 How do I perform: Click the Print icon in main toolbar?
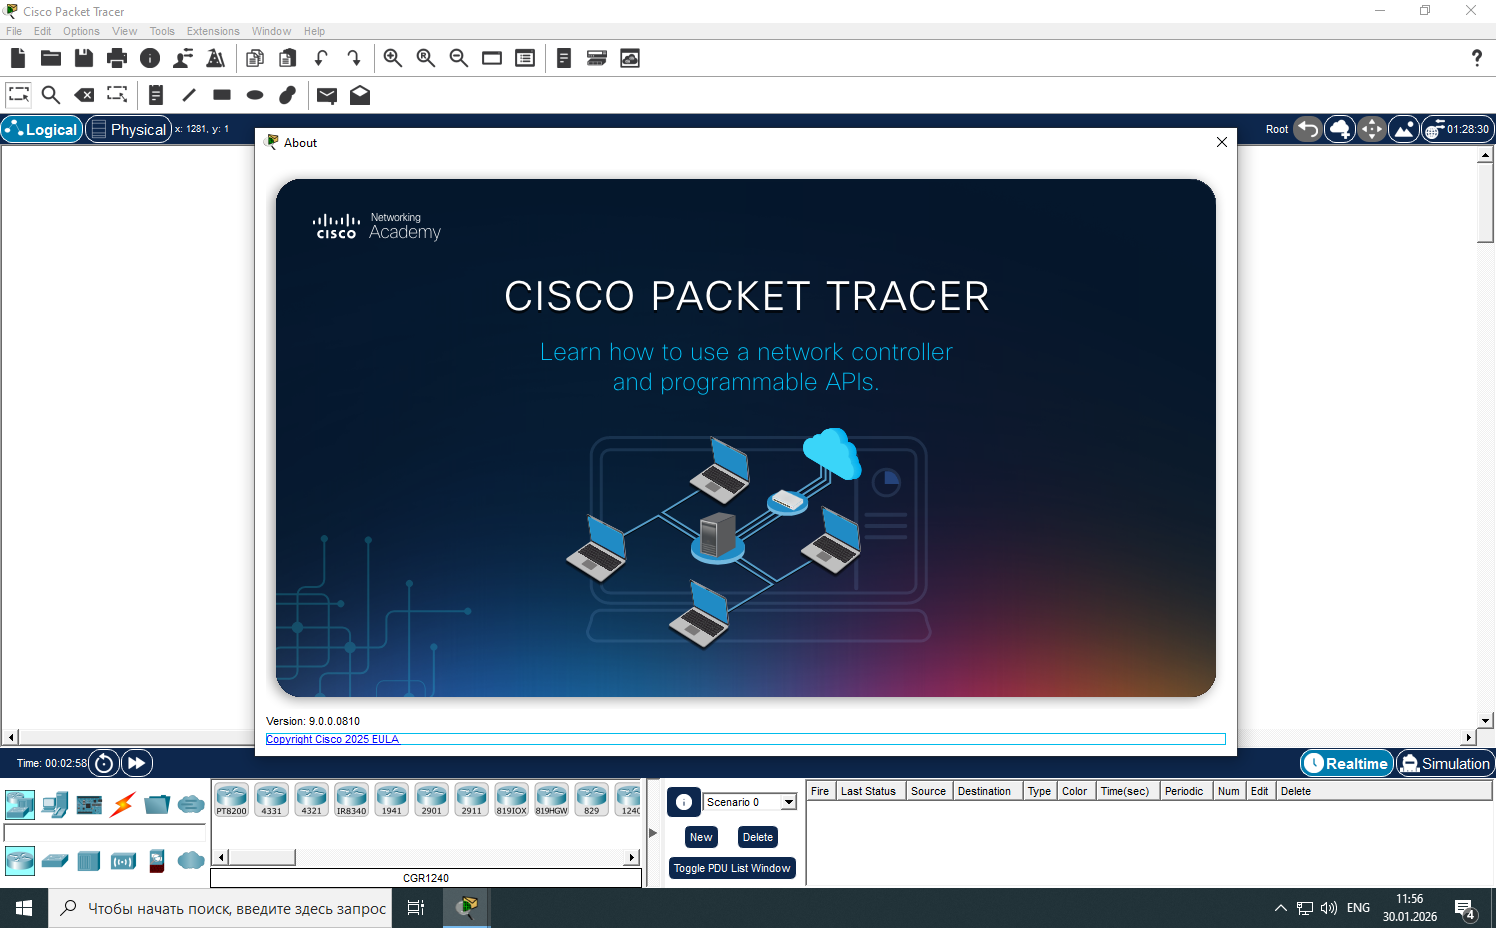click(117, 58)
